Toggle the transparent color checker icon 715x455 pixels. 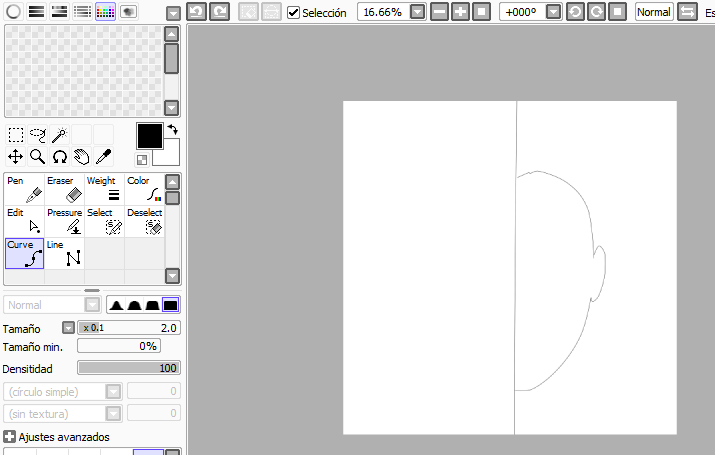pos(142,160)
